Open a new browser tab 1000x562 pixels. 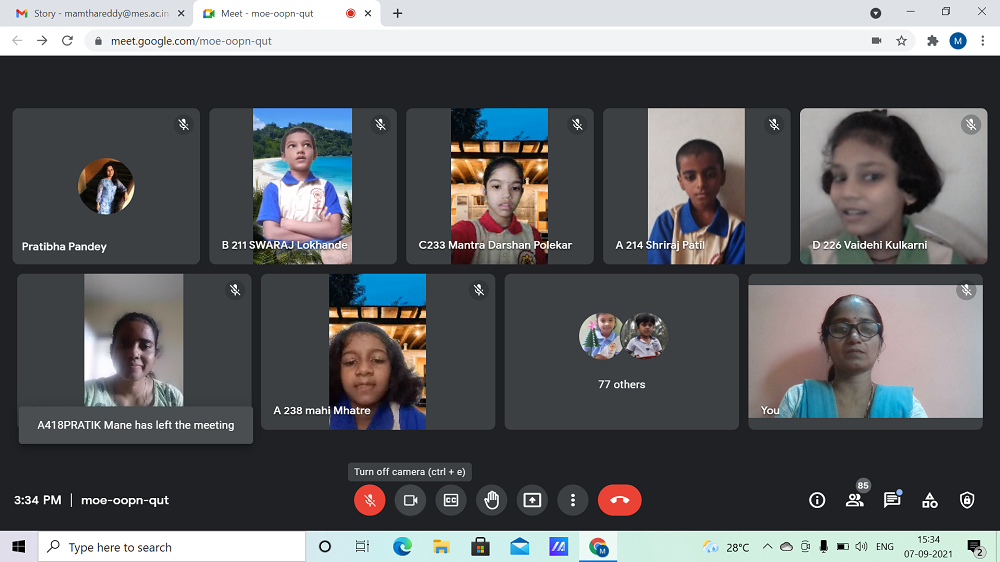[398, 13]
